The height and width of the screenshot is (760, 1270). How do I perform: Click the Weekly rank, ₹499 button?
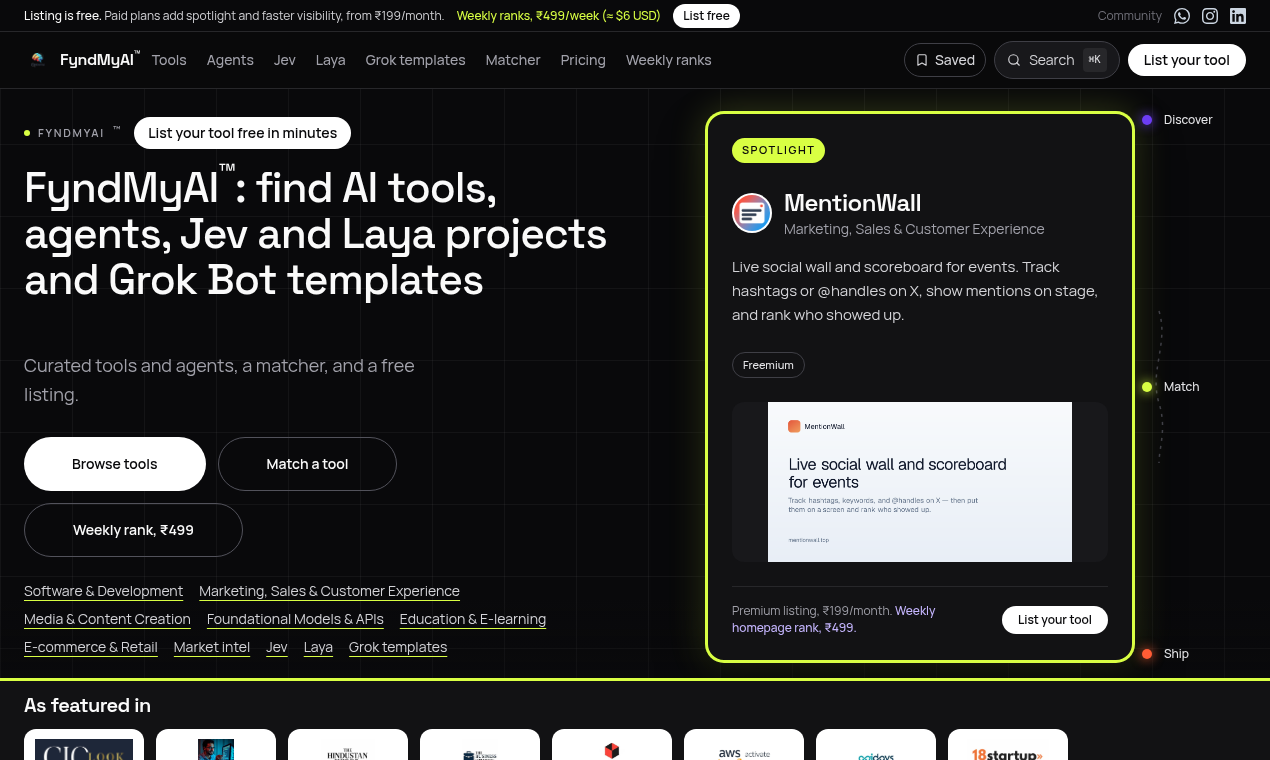coord(133,530)
